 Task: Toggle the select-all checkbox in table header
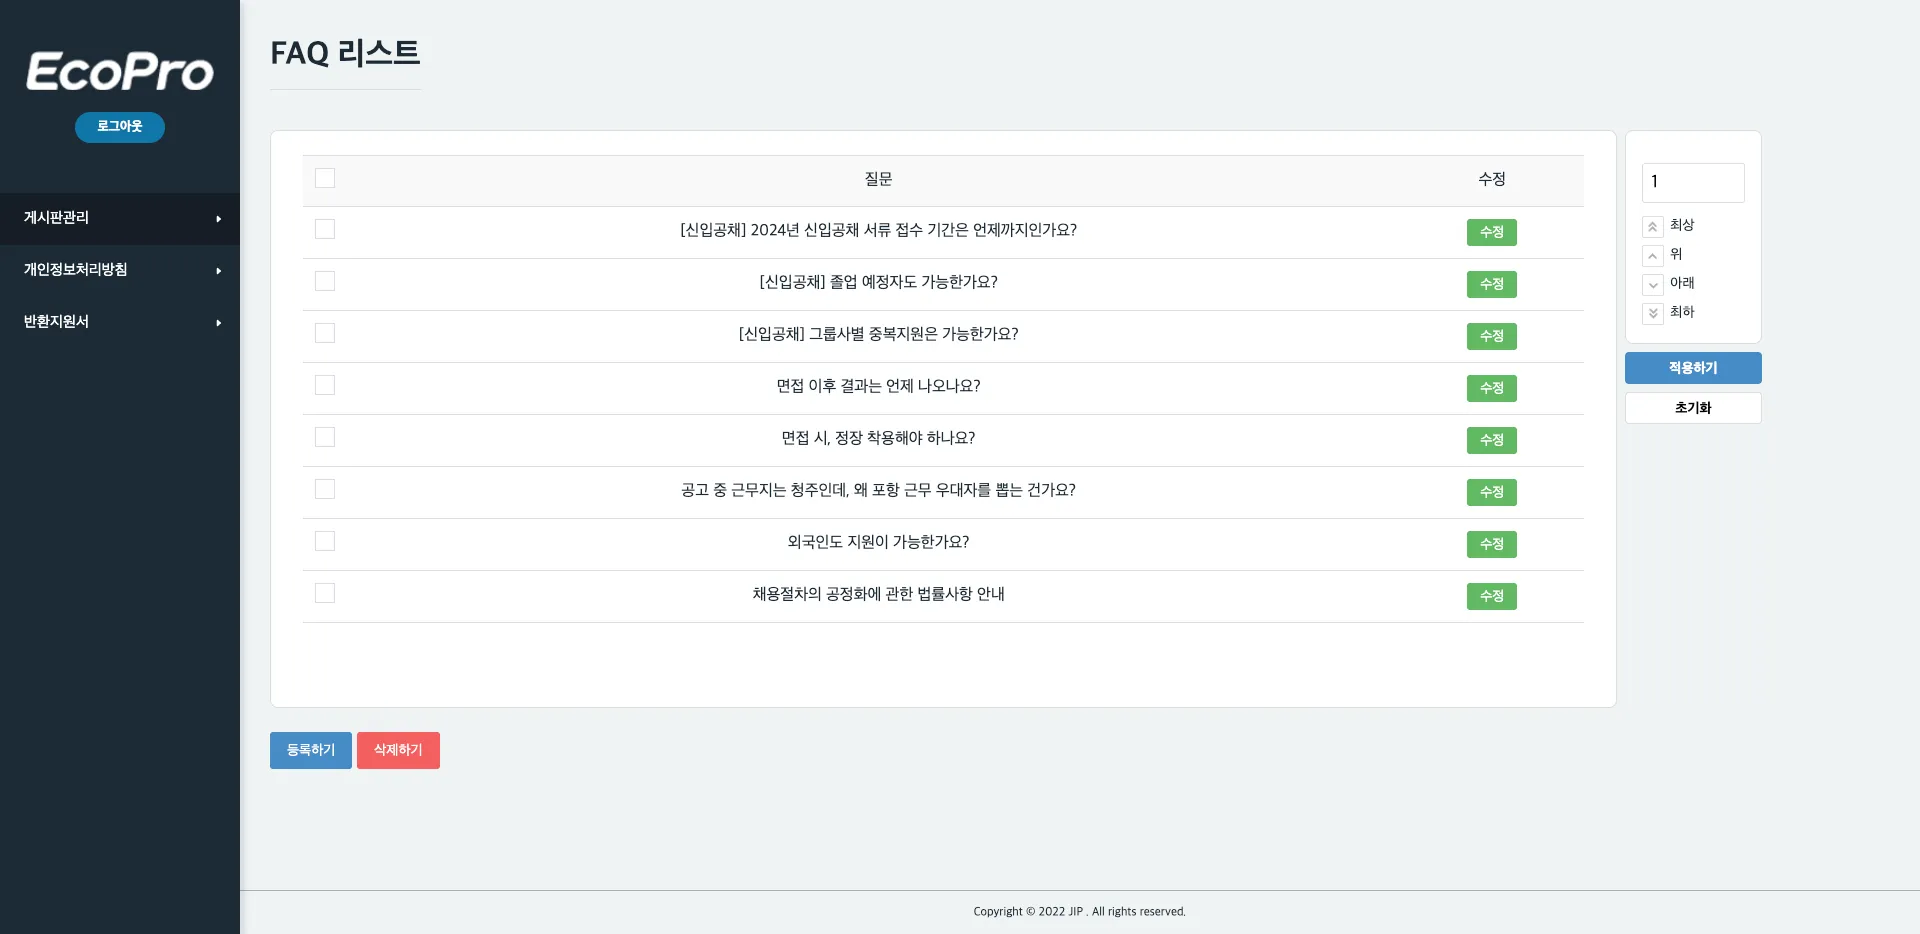(x=325, y=178)
